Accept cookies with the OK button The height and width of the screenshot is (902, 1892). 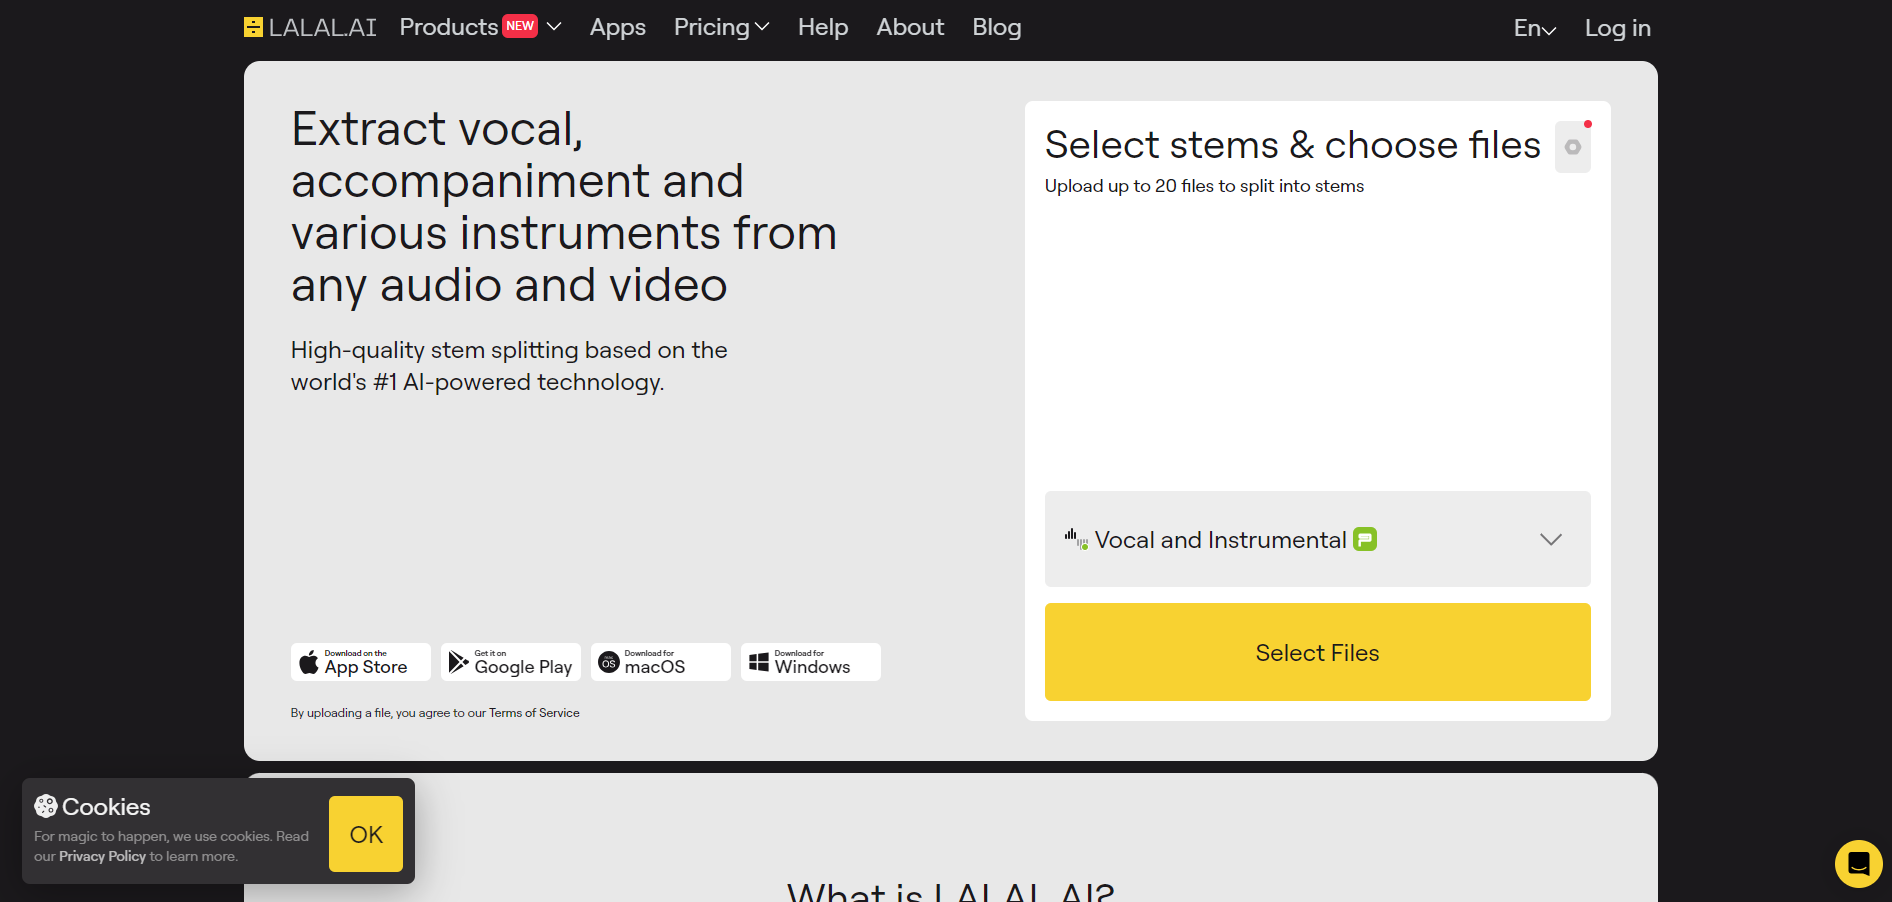(x=366, y=834)
